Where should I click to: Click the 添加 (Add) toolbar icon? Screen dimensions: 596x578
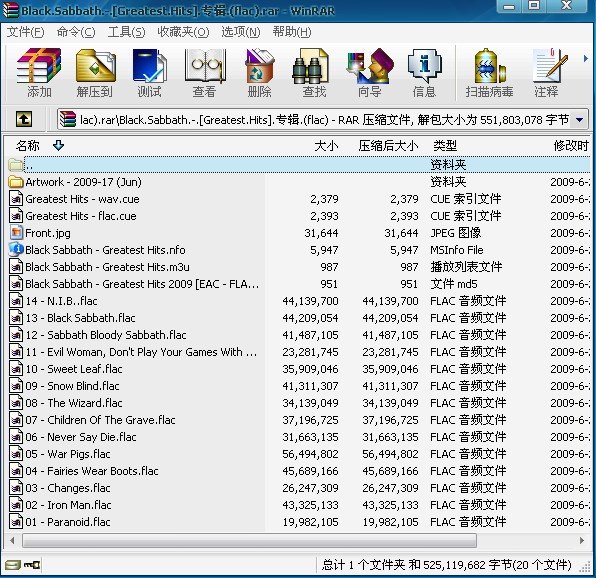click(39, 65)
